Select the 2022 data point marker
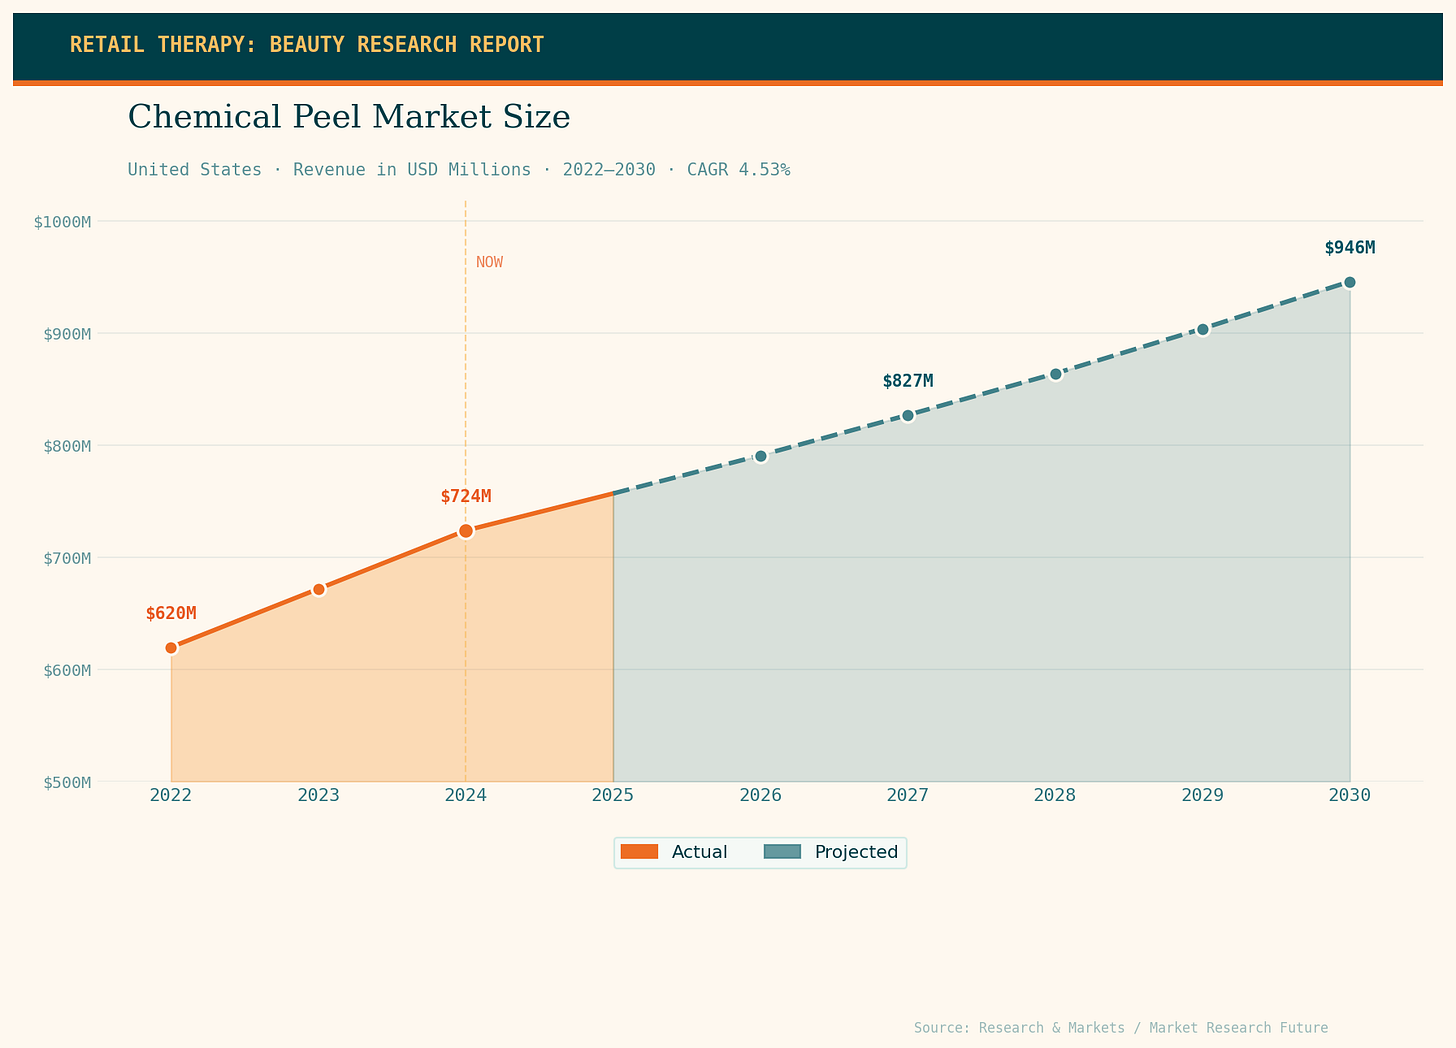 171,648
